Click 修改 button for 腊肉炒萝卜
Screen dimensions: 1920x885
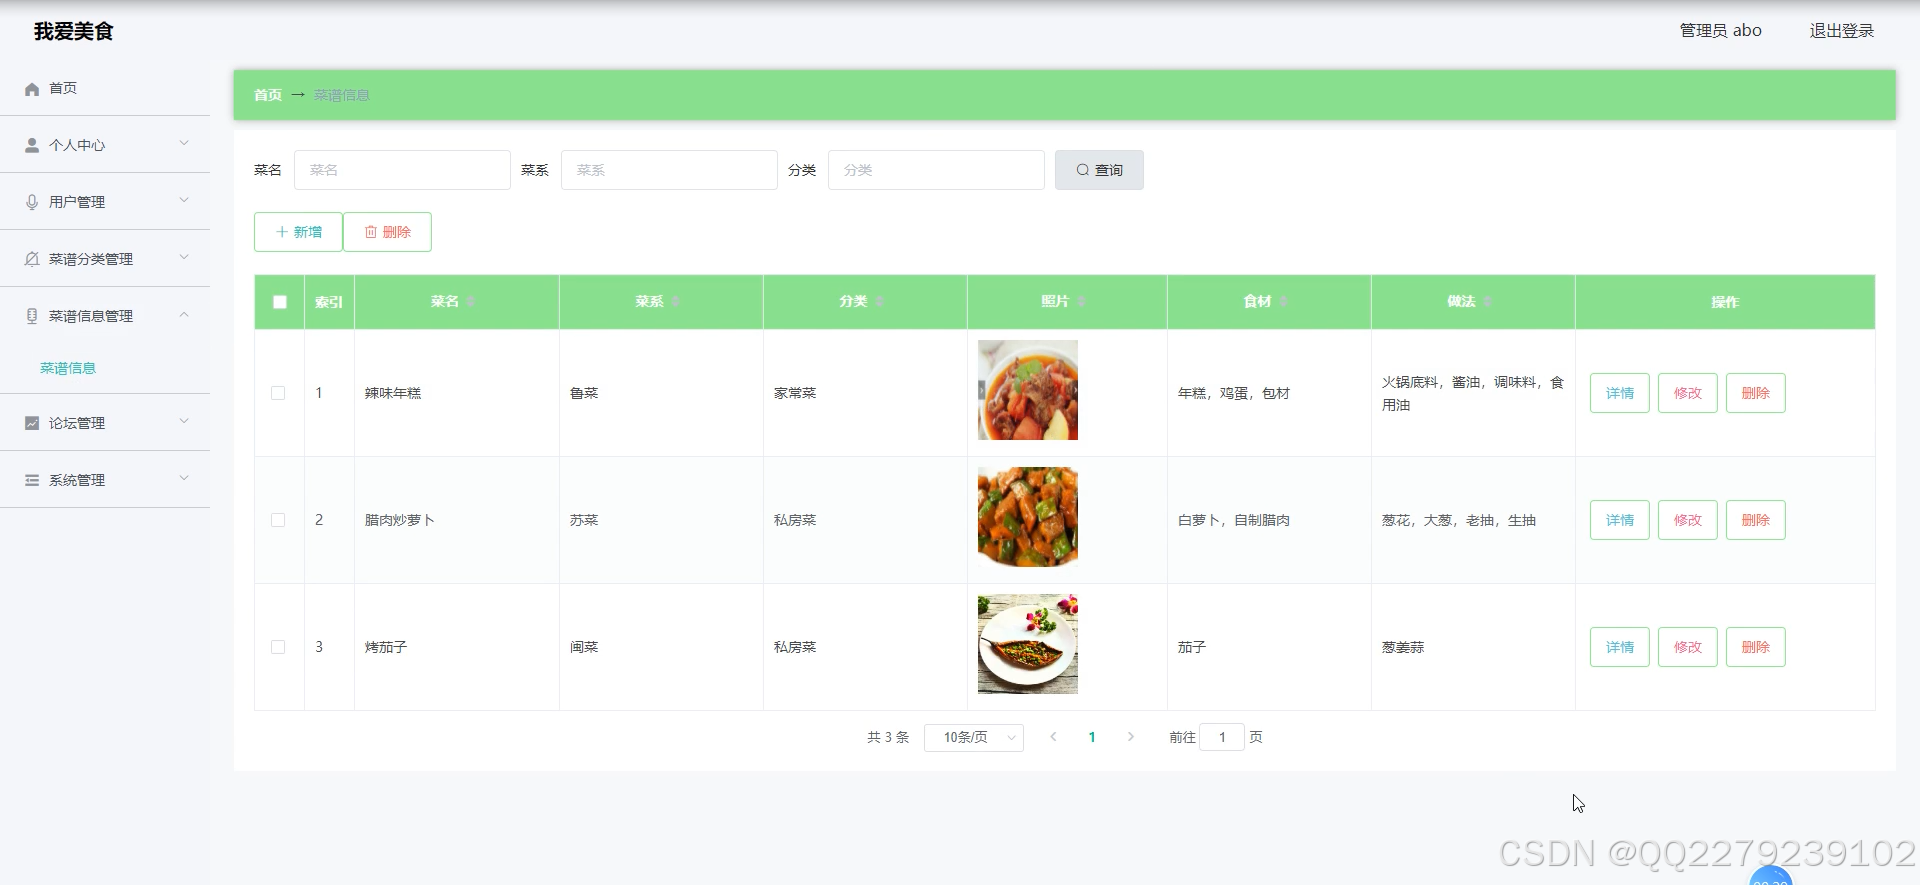tap(1687, 520)
